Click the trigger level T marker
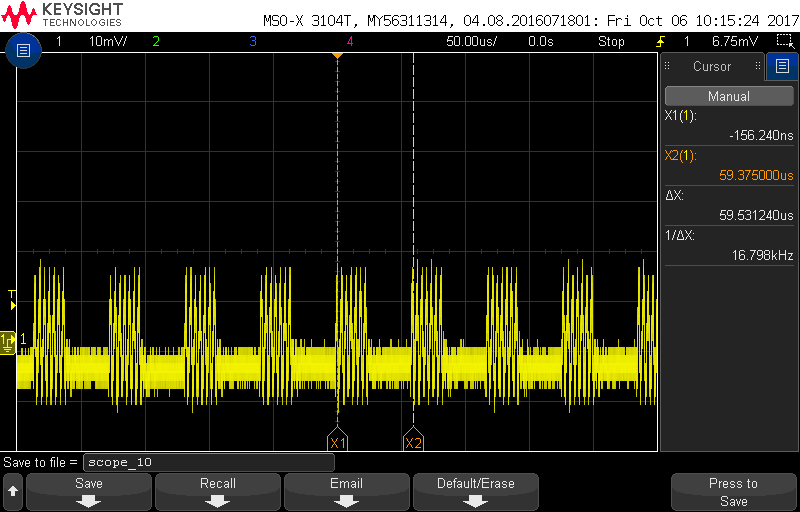This screenshot has height=512, width=800. point(12,300)
